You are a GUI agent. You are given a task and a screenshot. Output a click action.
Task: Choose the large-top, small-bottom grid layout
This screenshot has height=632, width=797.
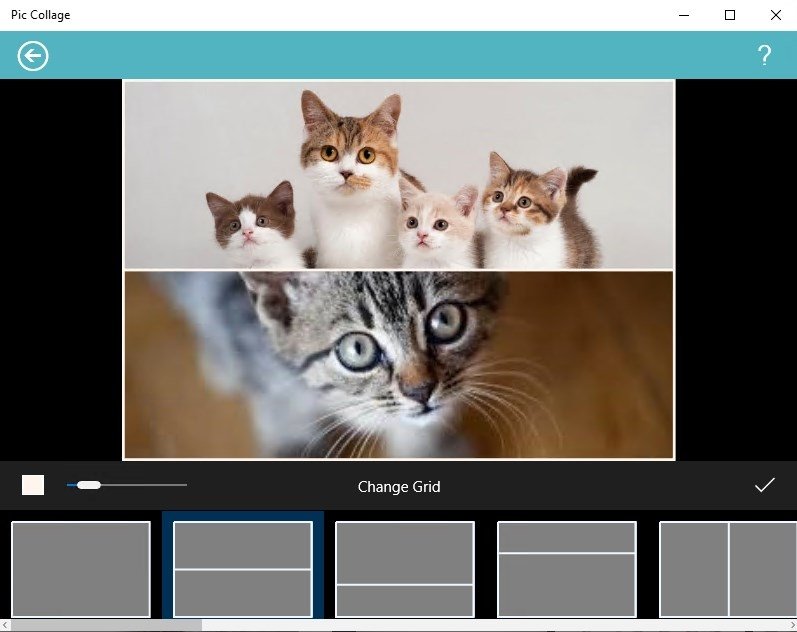(405, 569)
